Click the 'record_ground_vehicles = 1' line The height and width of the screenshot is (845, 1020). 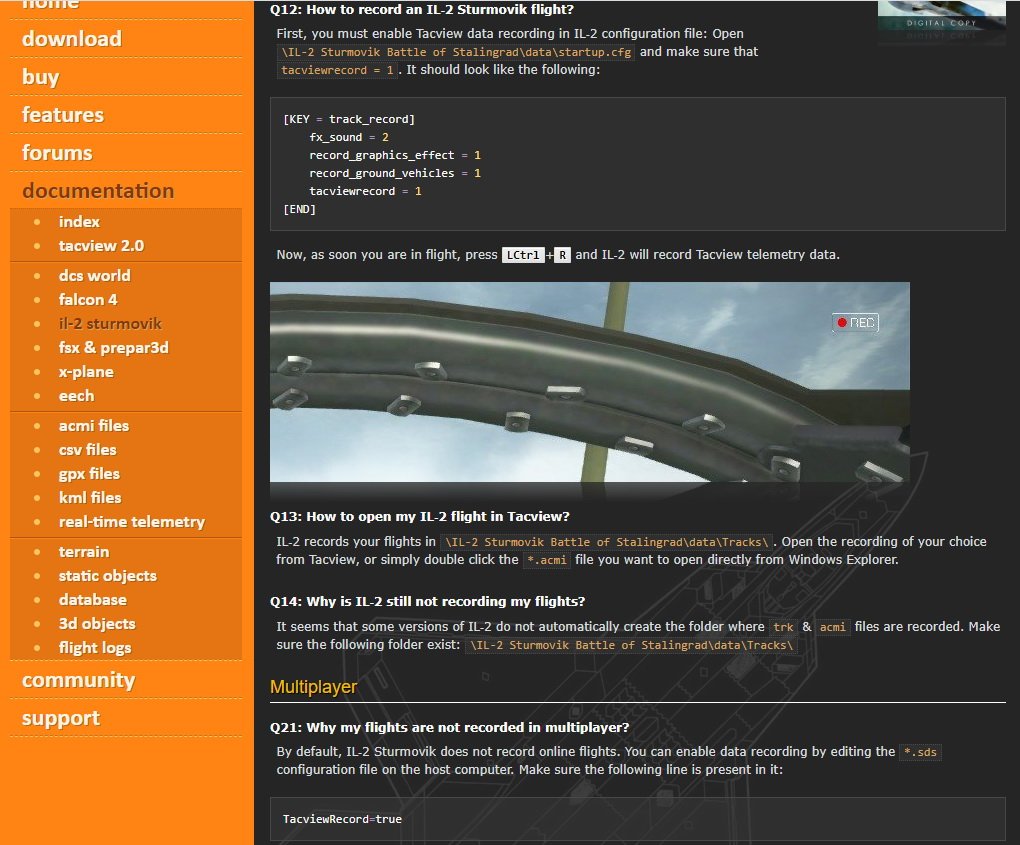[395, 174]
